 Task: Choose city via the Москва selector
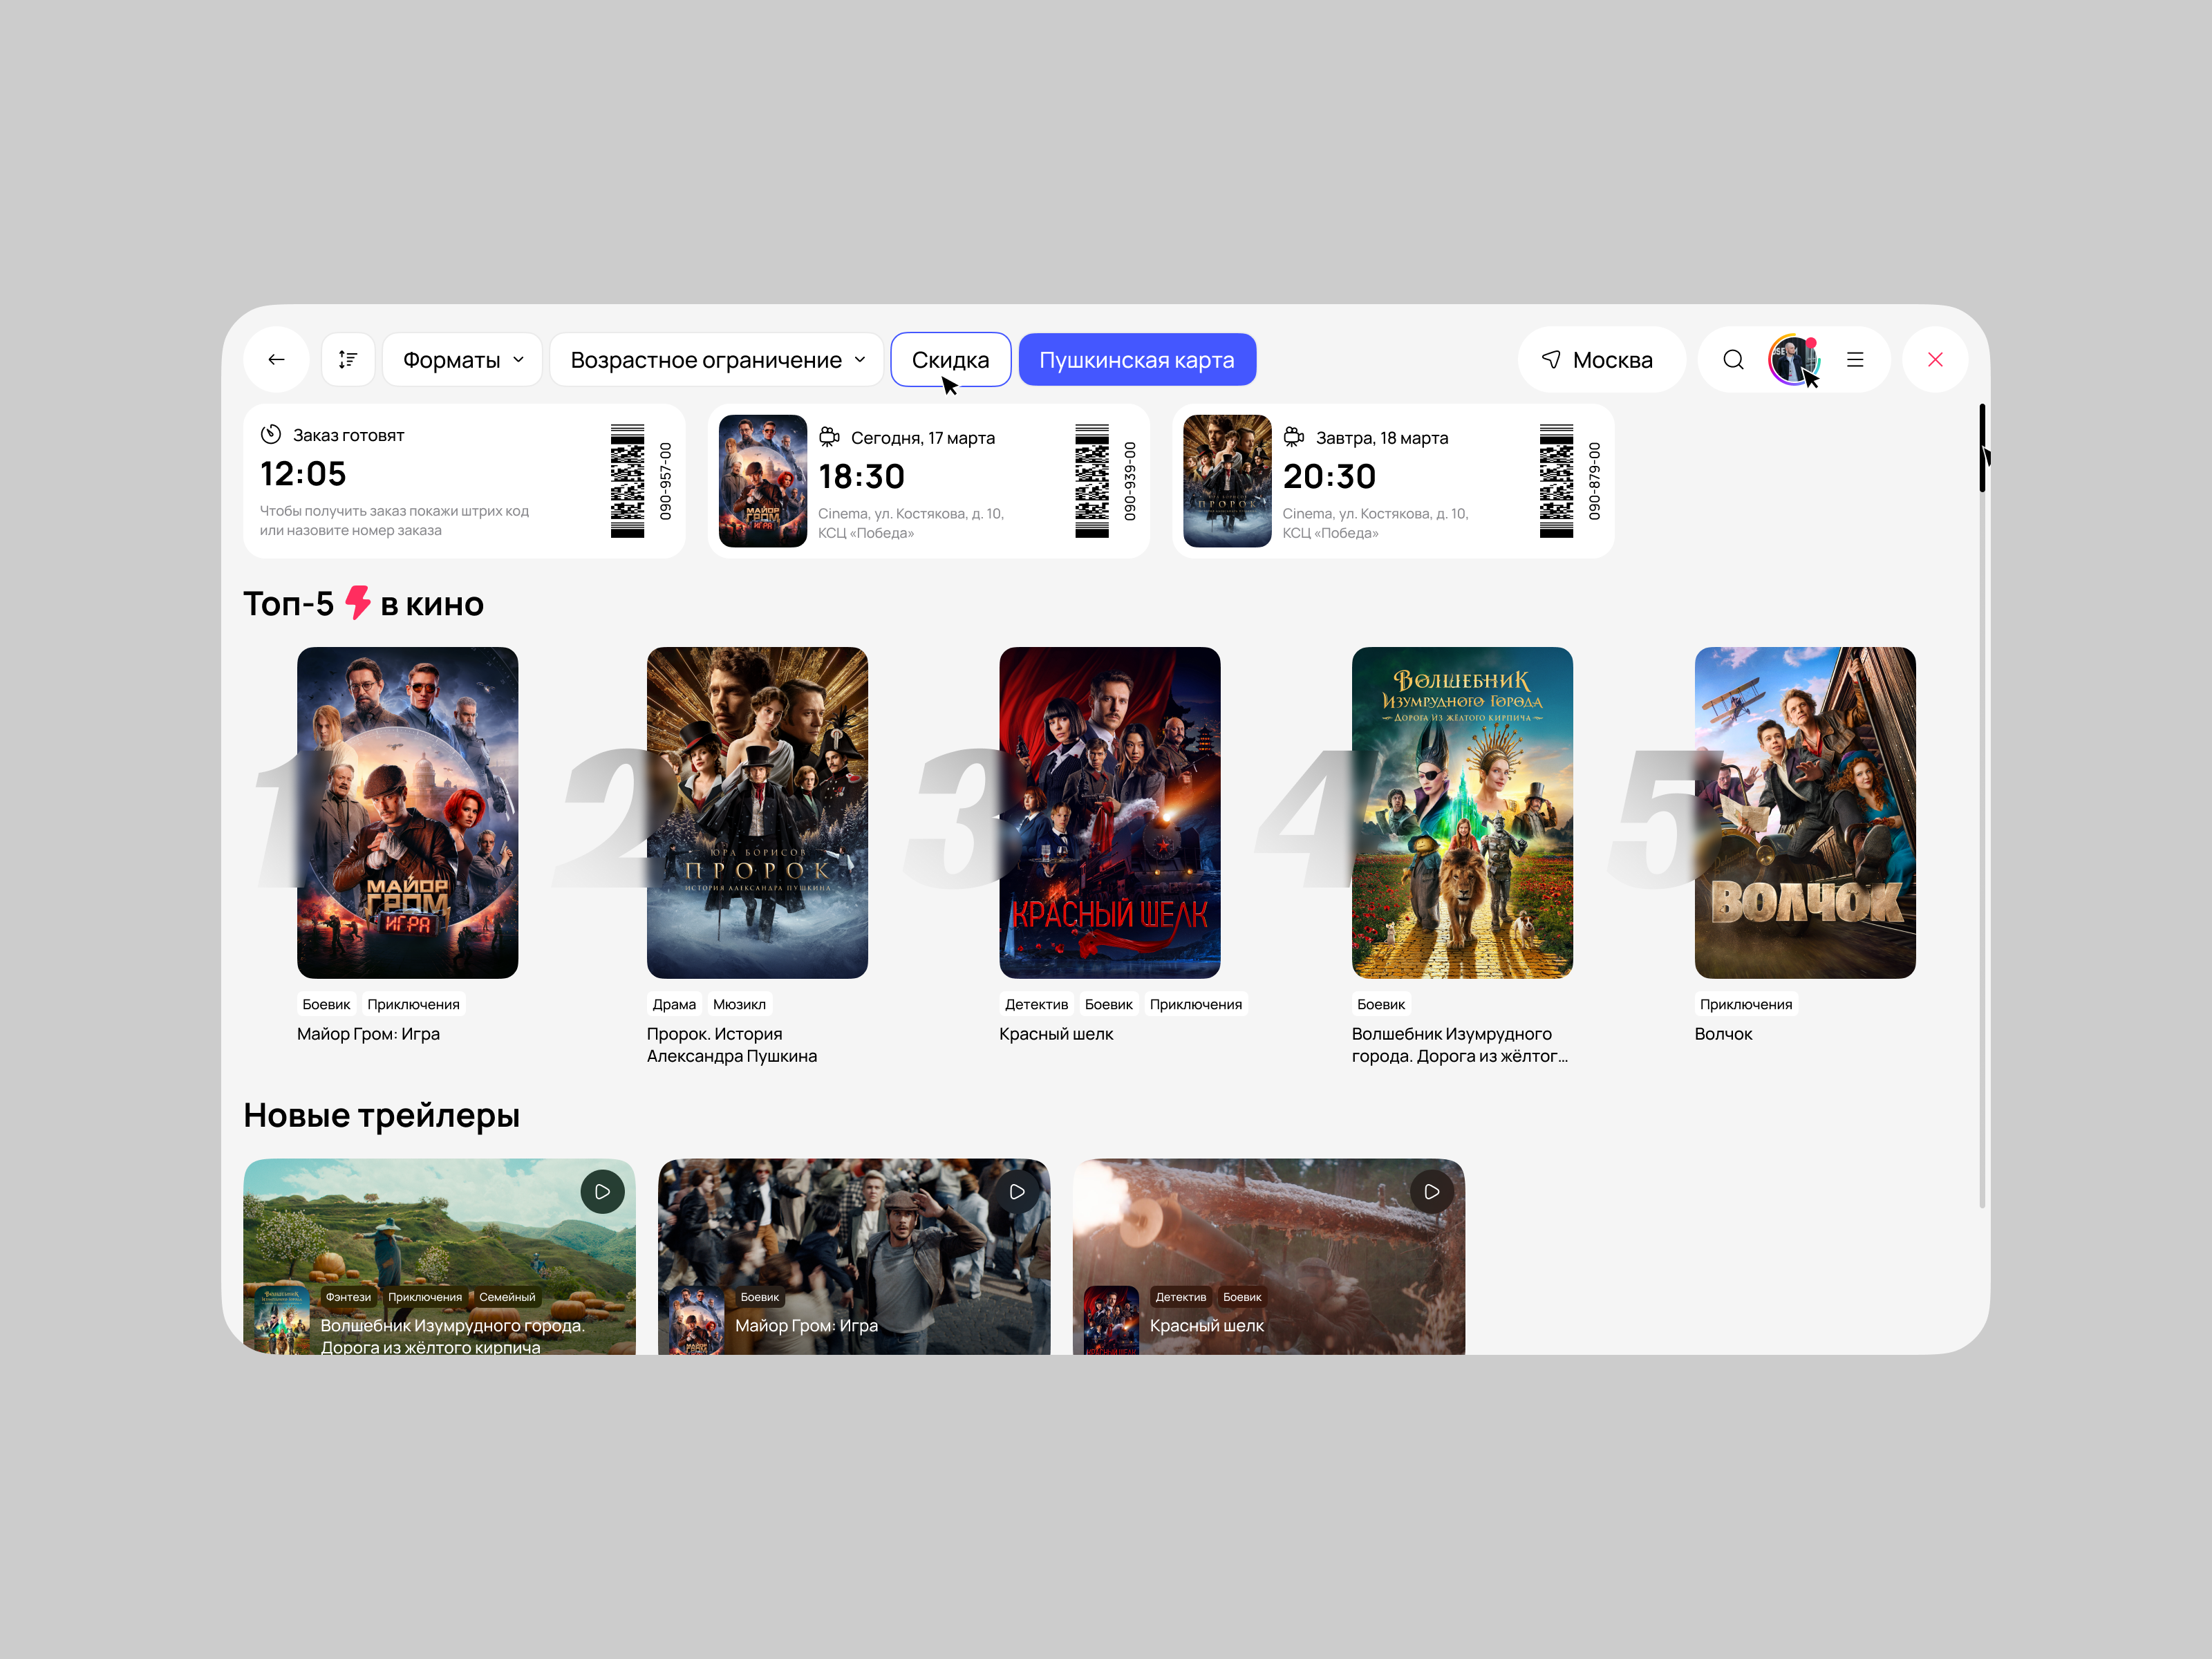pos(1601,360)
